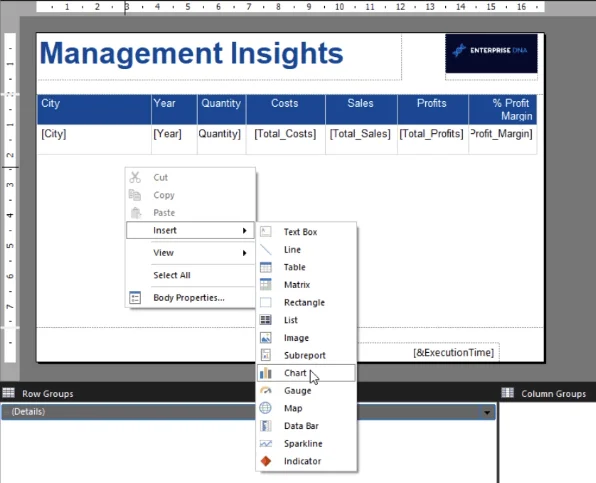
Task: Insert a Data Bar item
Action: click(306, 426)
